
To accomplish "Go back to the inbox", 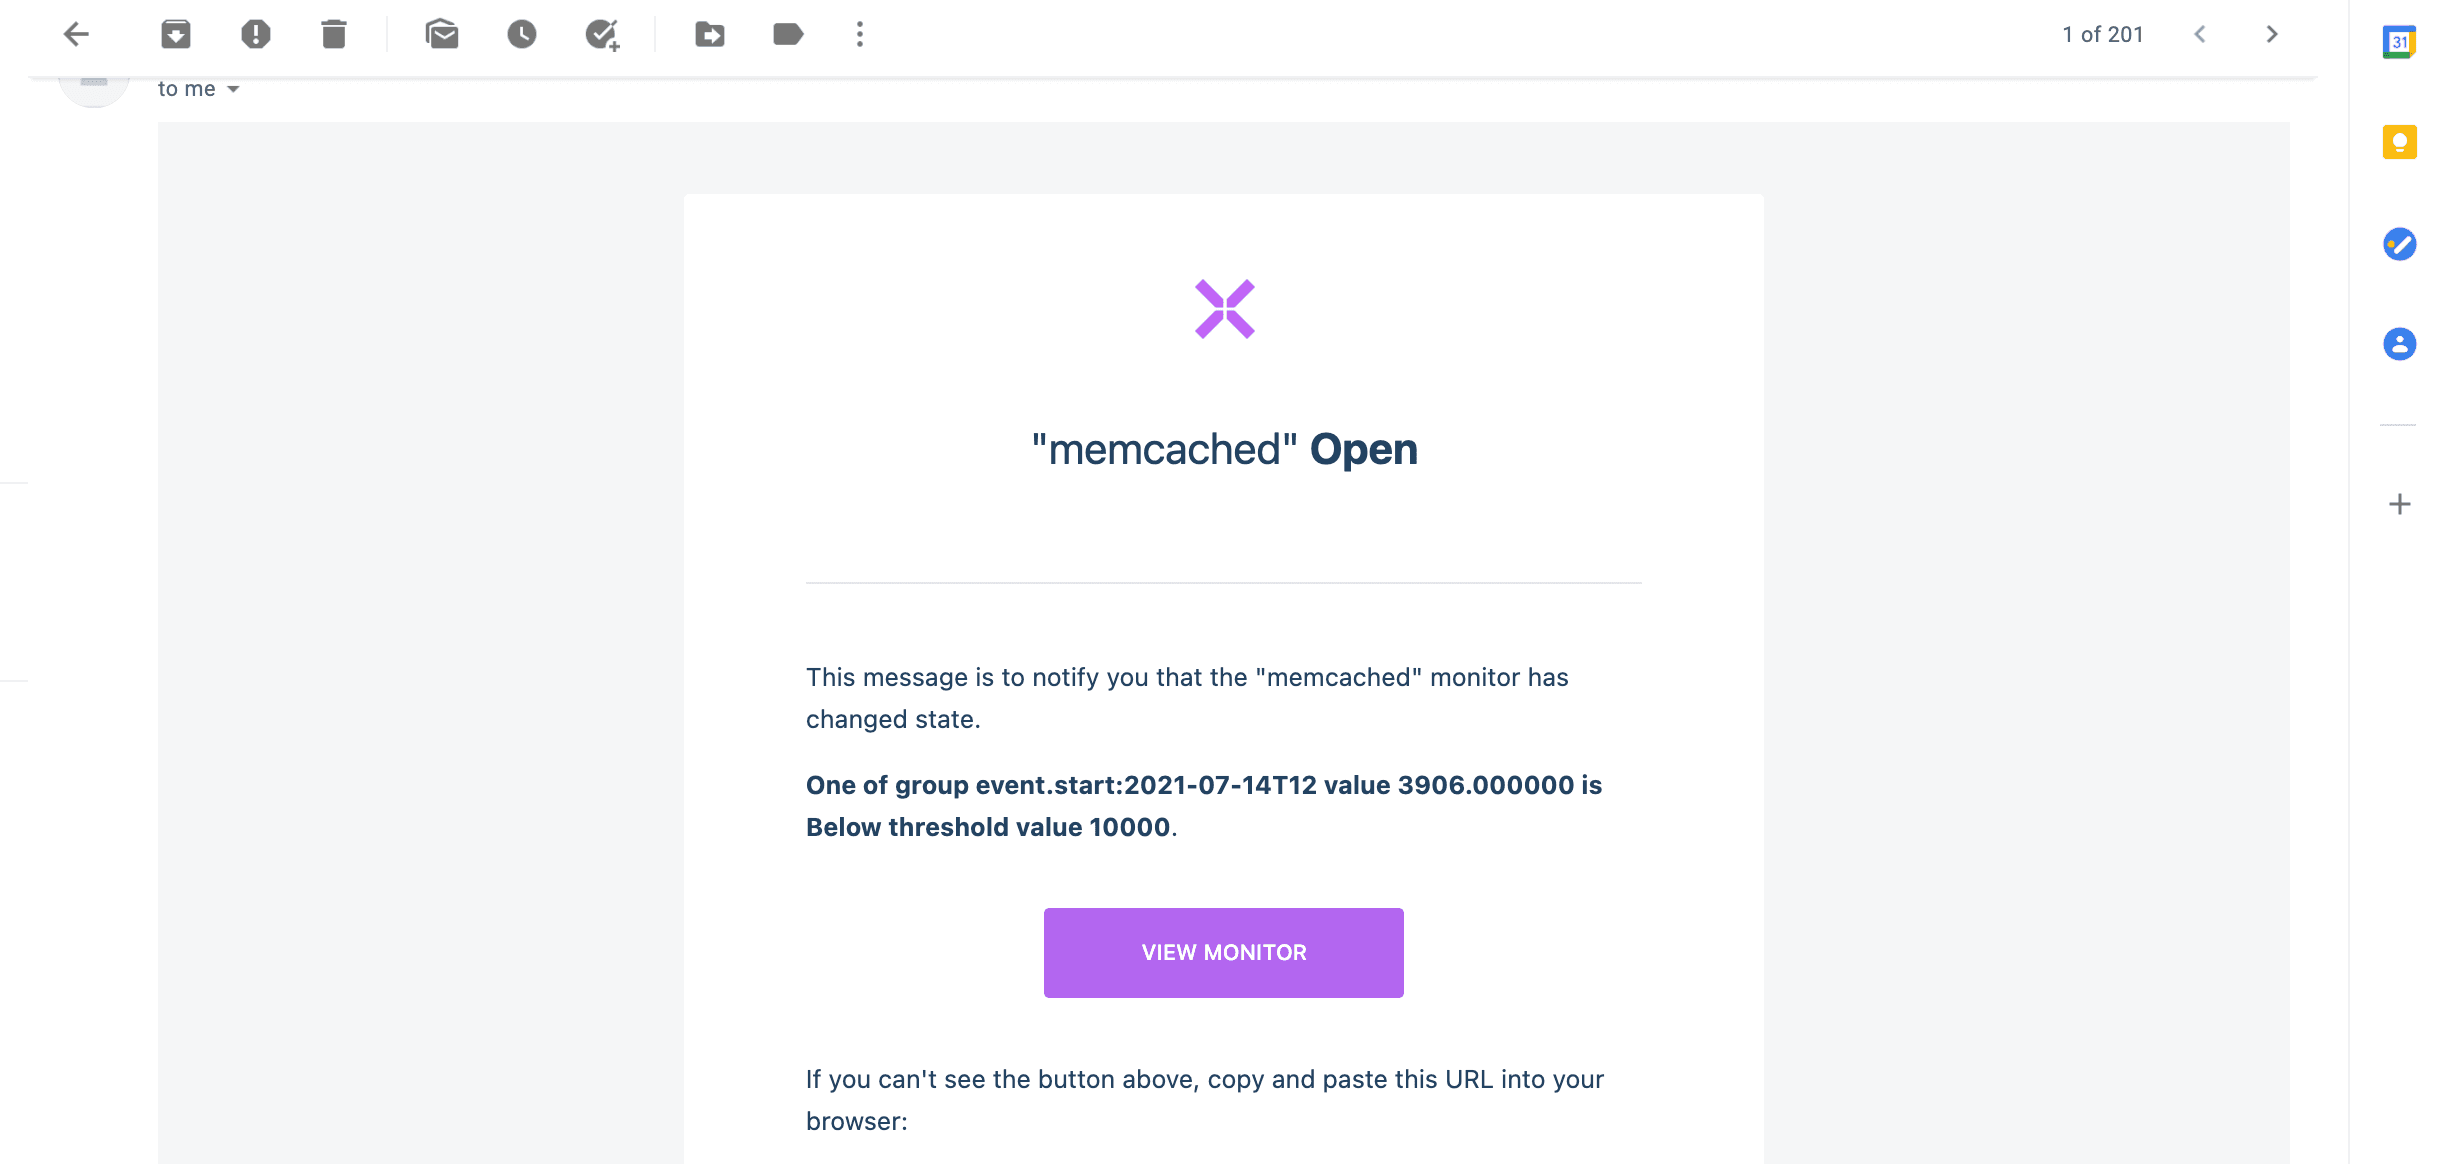I will (x=76, y=35).
